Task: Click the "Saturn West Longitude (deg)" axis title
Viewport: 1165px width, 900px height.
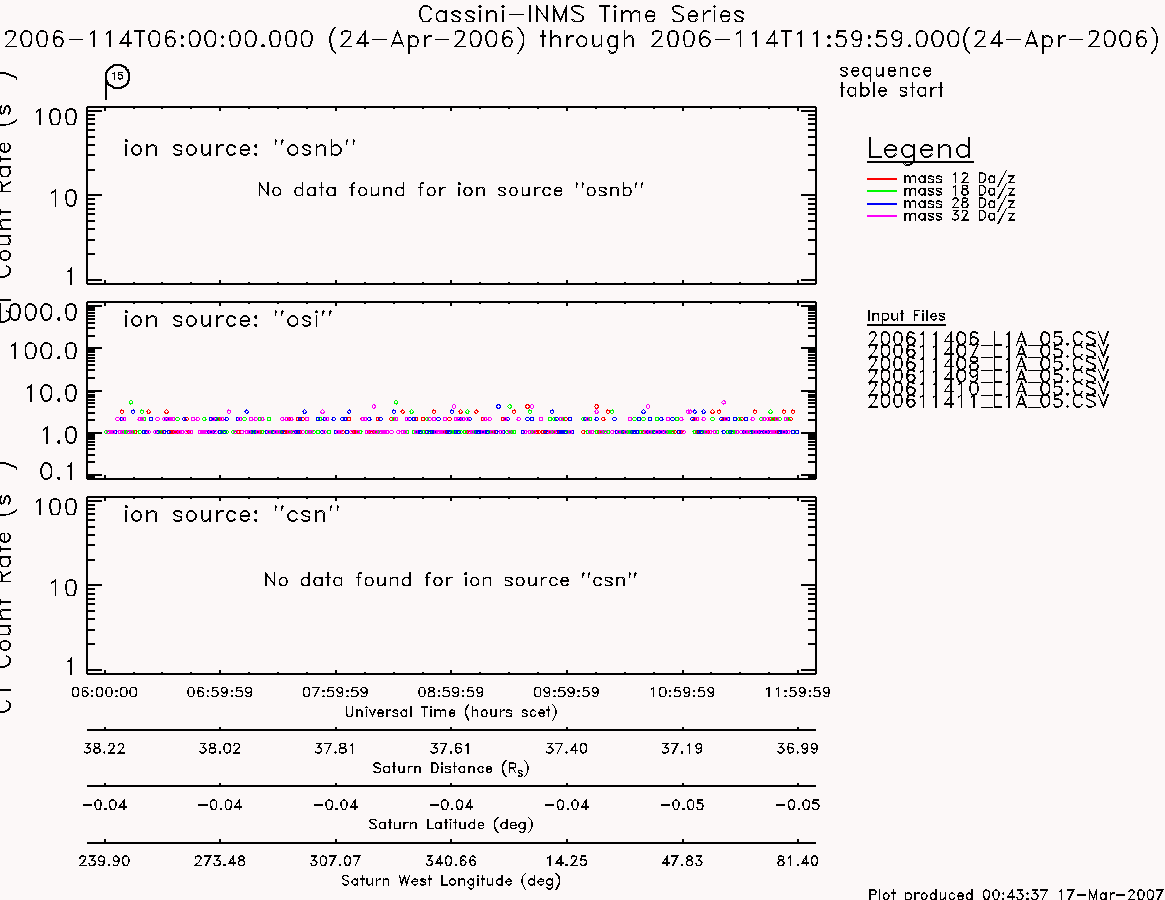Action: point(450,881)
